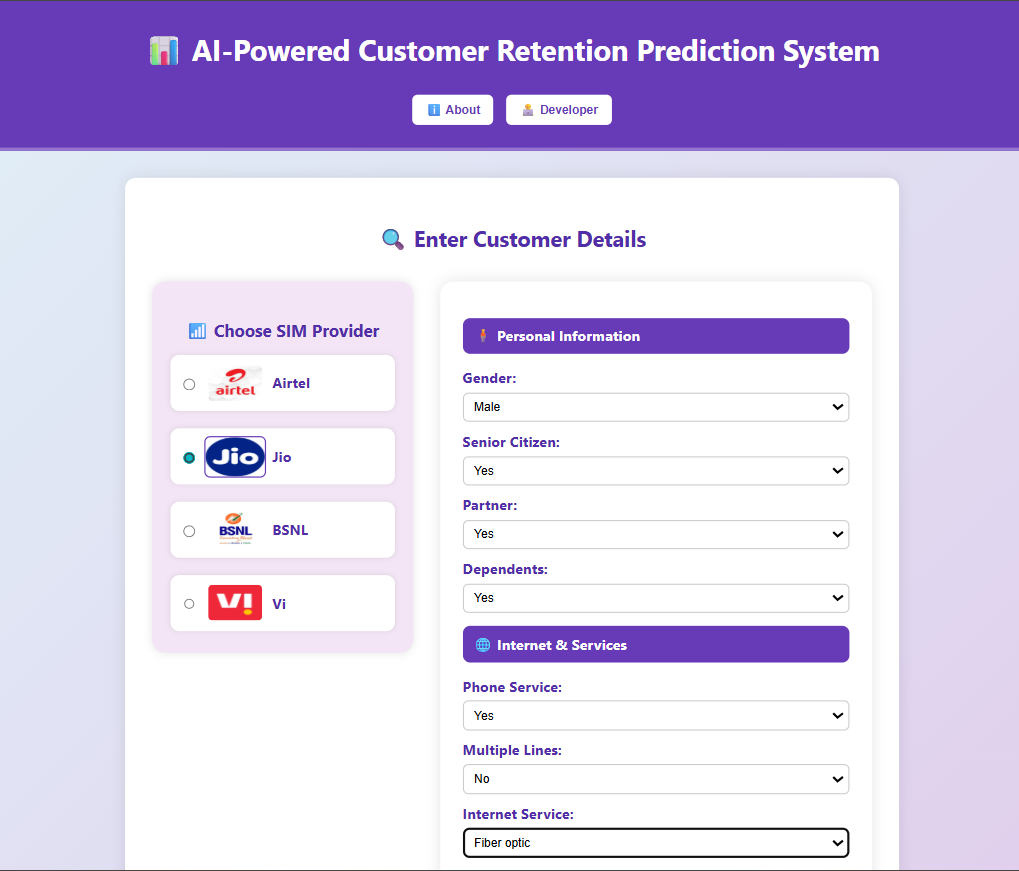Select the BSNL radio button
Image resolution: width=1019 pixels, height=871 pixels.
pos(189,531)
